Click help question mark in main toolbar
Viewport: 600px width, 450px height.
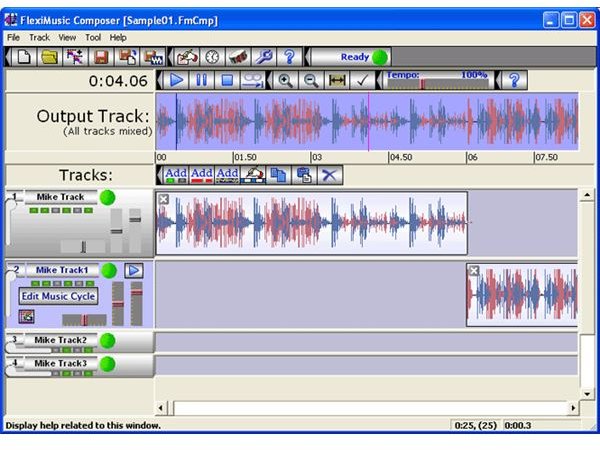(289, 57)
